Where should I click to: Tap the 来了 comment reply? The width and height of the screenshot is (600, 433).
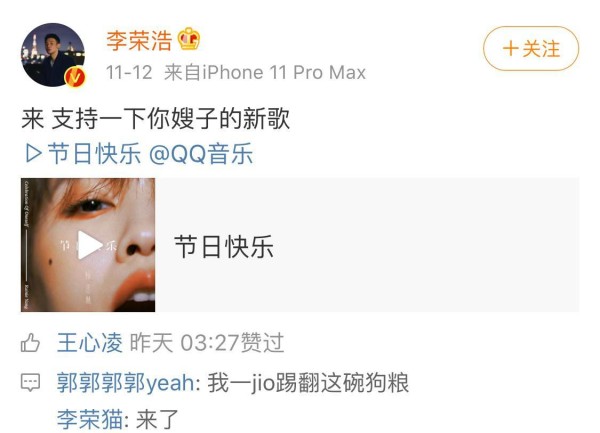click(157, 419)
